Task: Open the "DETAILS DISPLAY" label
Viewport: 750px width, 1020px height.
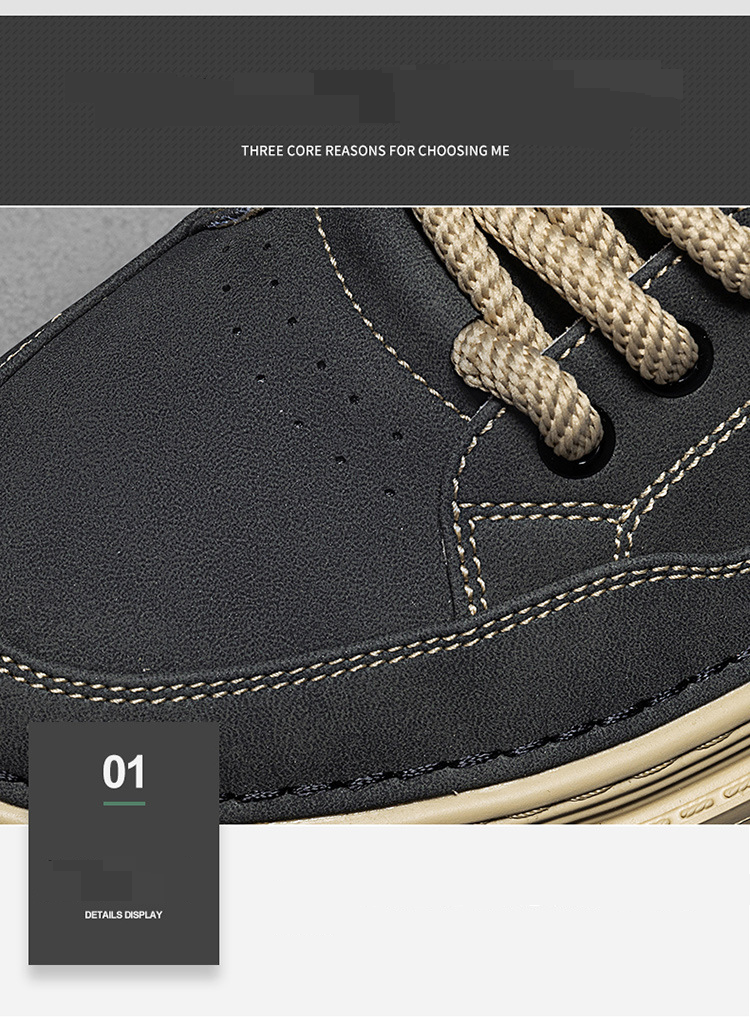Action: coord(123,914)
